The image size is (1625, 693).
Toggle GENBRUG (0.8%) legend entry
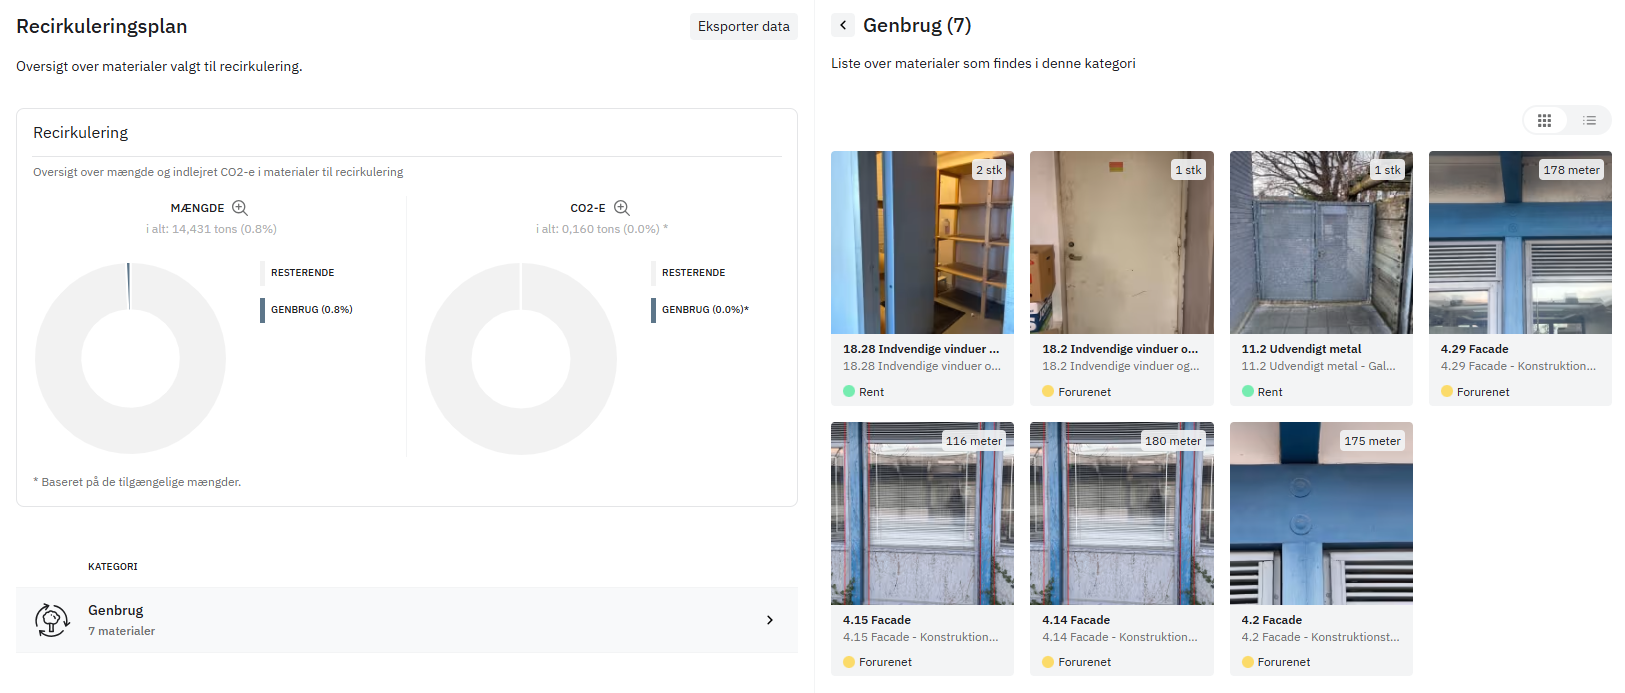[x=311, y=310]
